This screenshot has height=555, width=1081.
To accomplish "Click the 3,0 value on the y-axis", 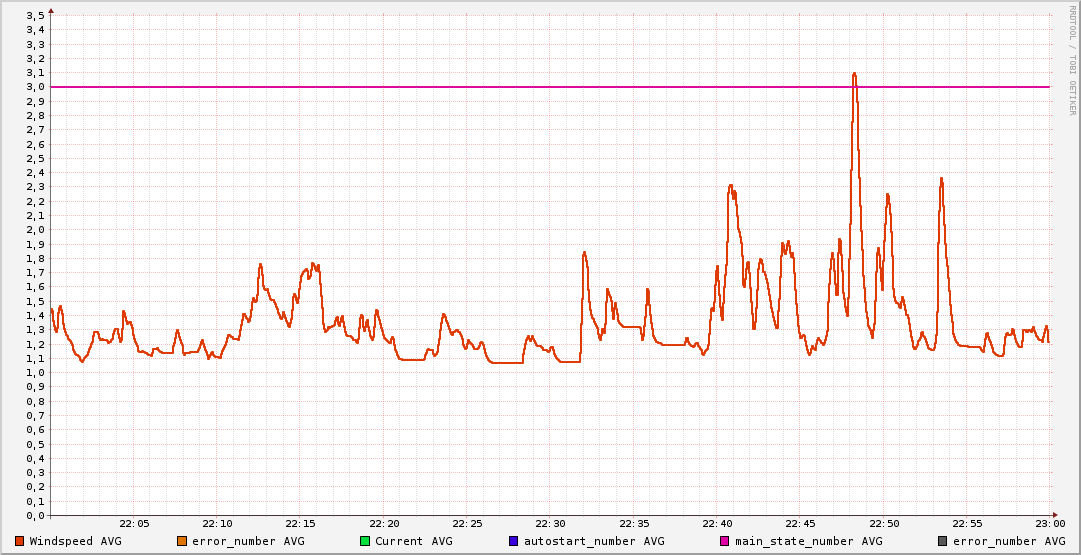I will (35, 87).
